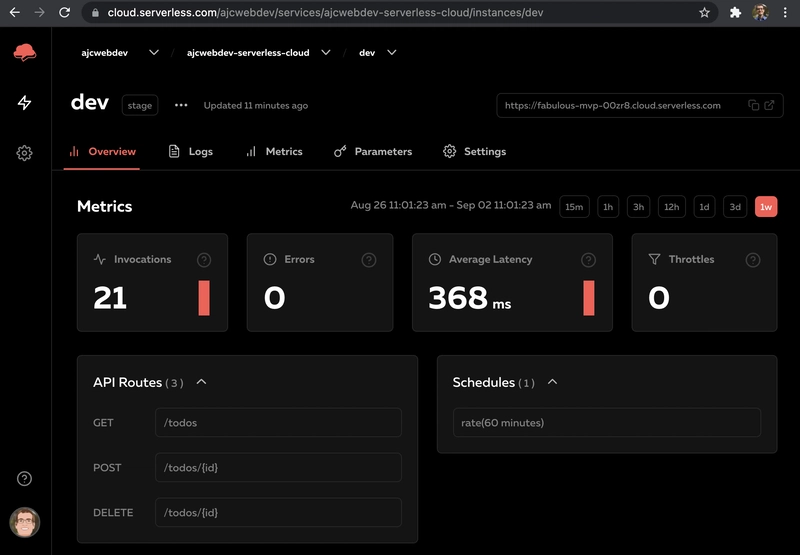Select the 1d time range

pyautogui.click(x=704, y=207)
